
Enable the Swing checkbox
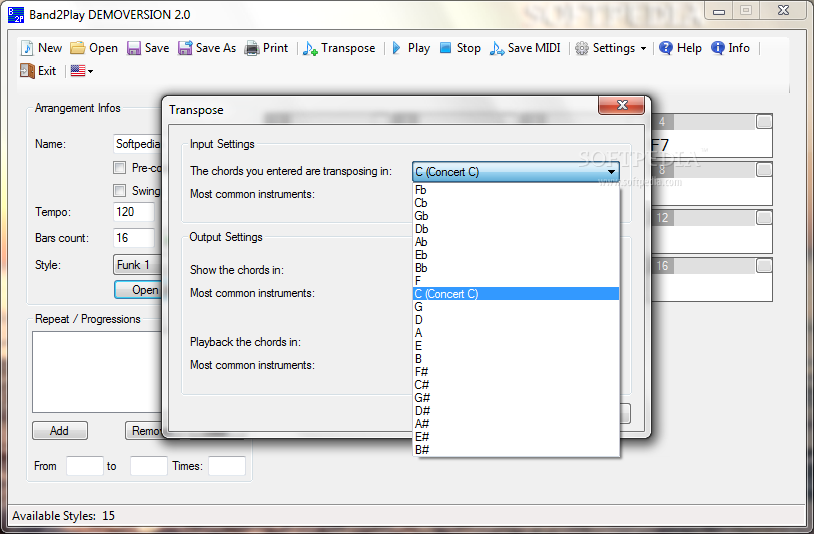(119, 190)
